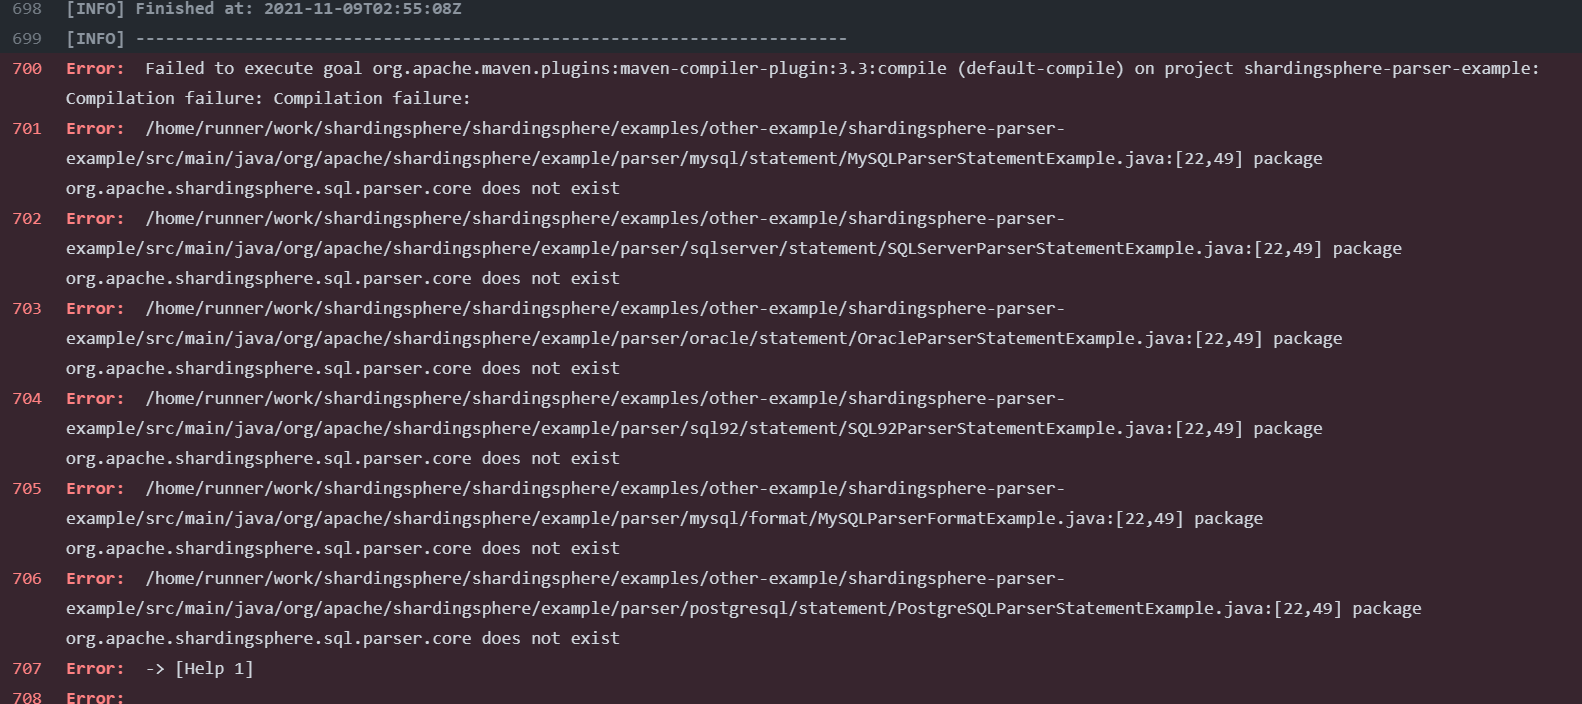The image size is (1582, 704).
Task: Click line number 706
Action: [27, 579]
